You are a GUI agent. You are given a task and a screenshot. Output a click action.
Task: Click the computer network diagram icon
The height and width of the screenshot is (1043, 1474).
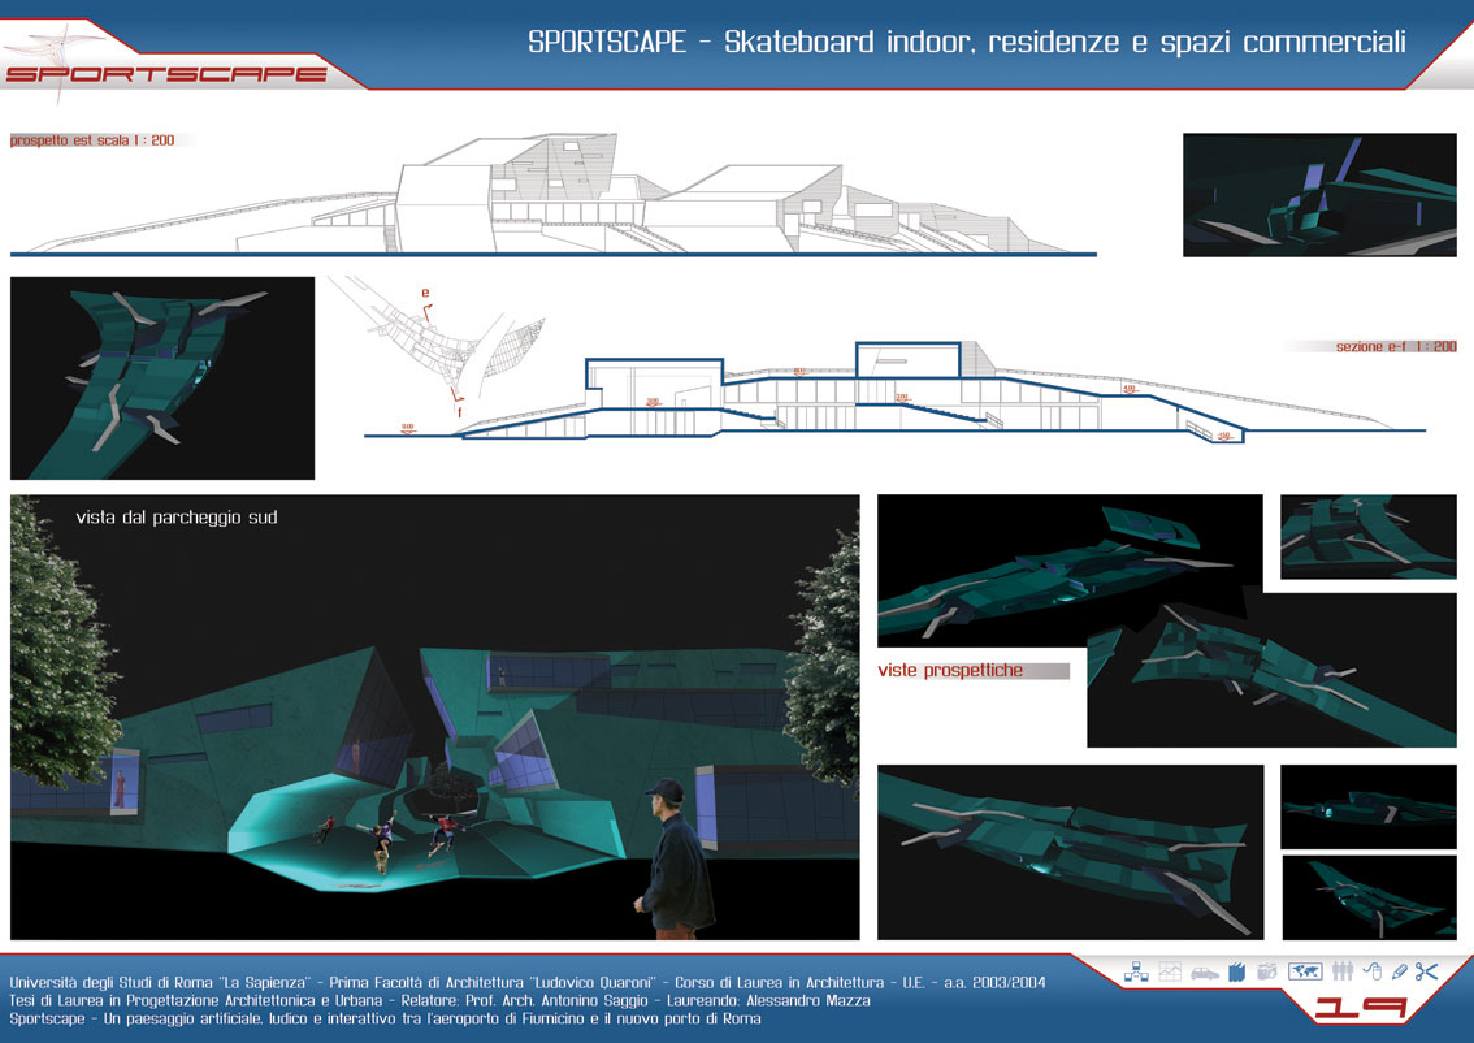1135,971
